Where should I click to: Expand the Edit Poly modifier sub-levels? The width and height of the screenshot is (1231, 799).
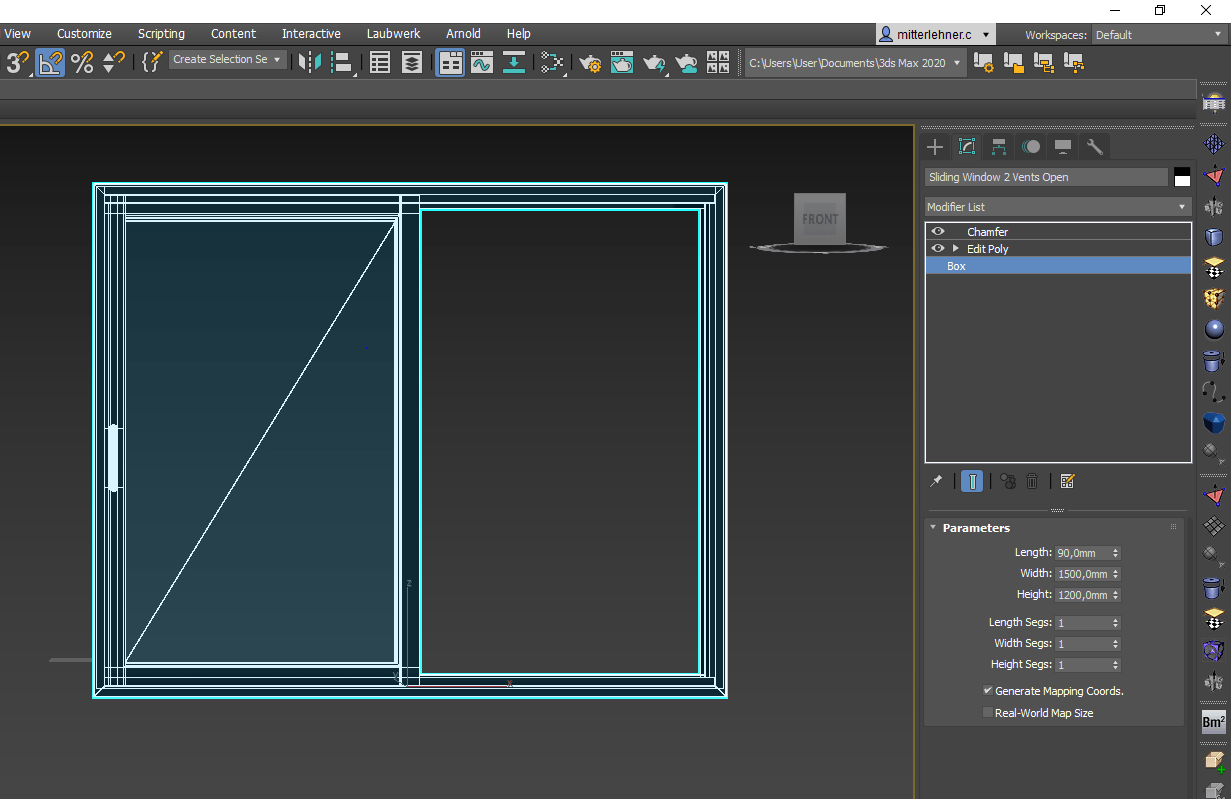pos(955,249)
